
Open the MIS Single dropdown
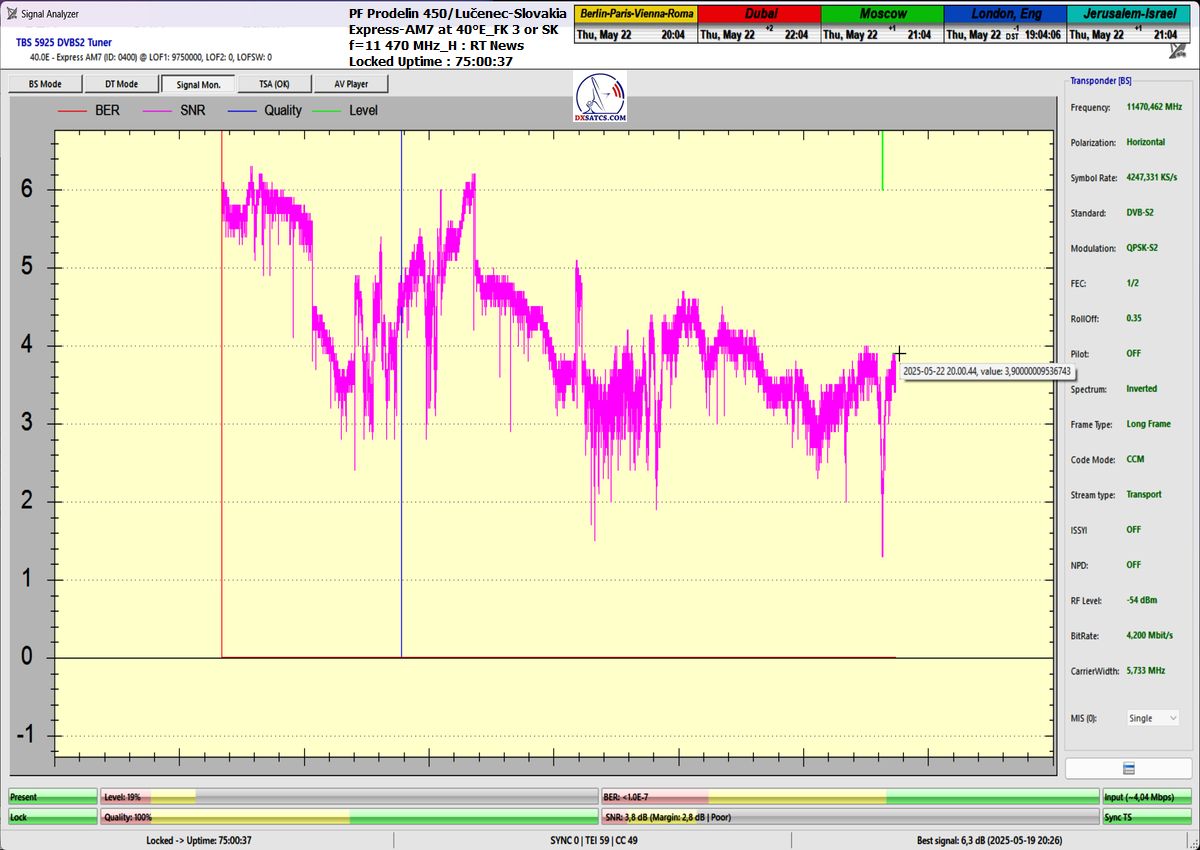pos(1153,718)
